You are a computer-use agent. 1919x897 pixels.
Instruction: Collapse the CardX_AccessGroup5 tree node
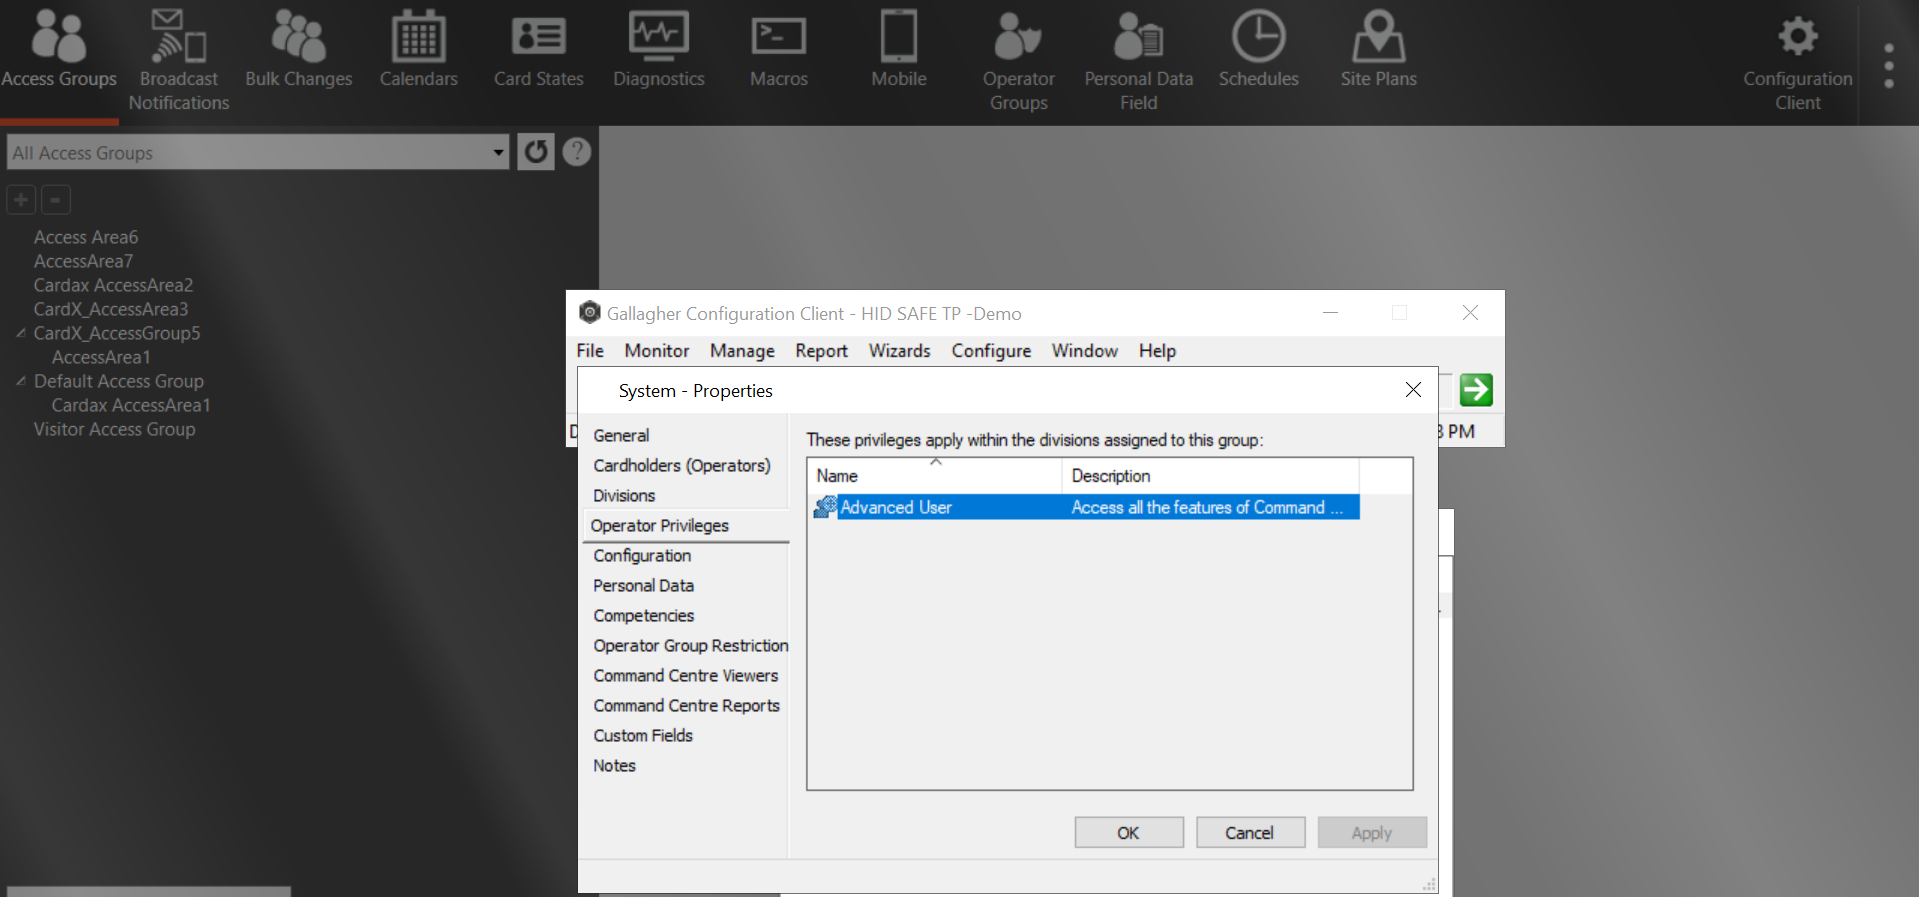click(x=21, y=333)
